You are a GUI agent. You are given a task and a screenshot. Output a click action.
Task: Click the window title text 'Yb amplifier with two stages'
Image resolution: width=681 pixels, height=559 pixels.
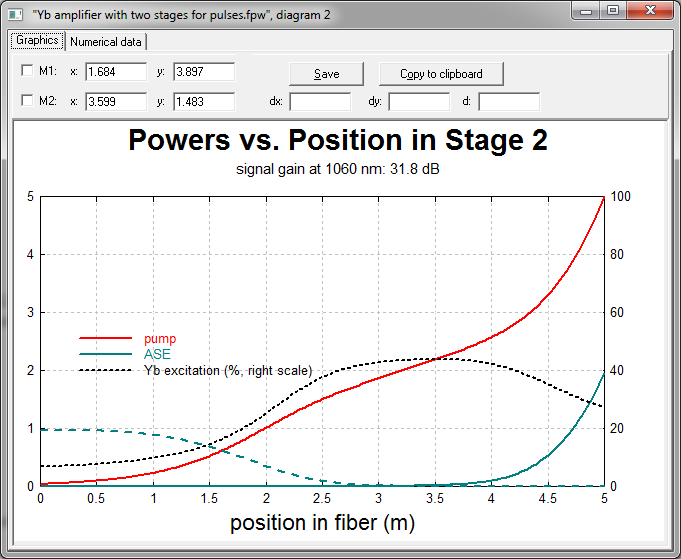tap(120, 15)
